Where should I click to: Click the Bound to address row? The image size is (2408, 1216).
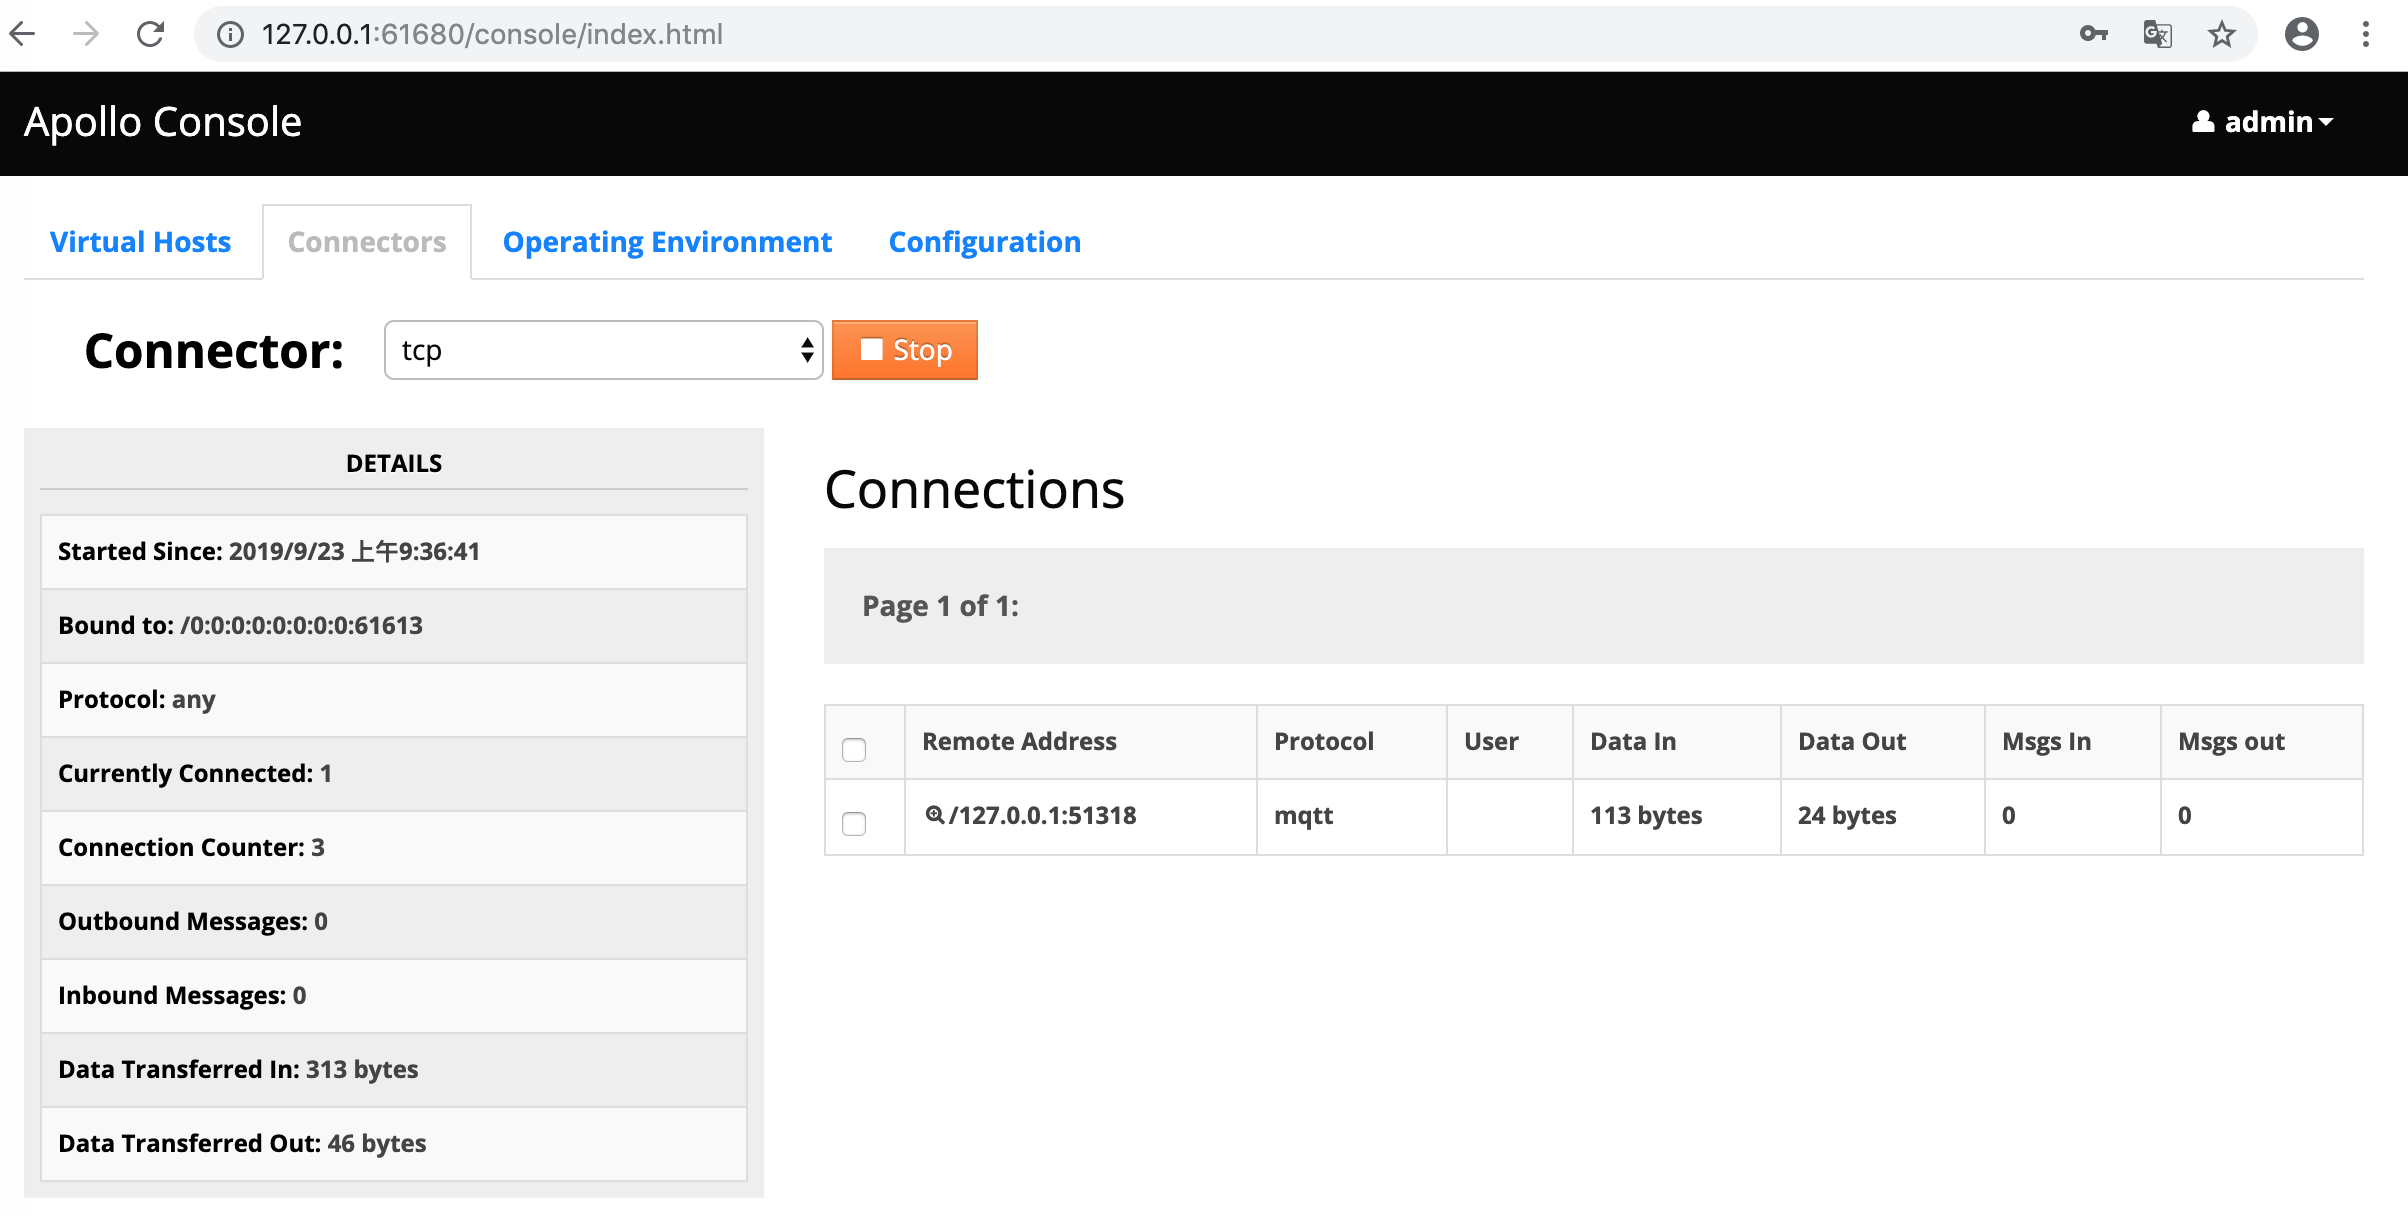coord(394,625)
